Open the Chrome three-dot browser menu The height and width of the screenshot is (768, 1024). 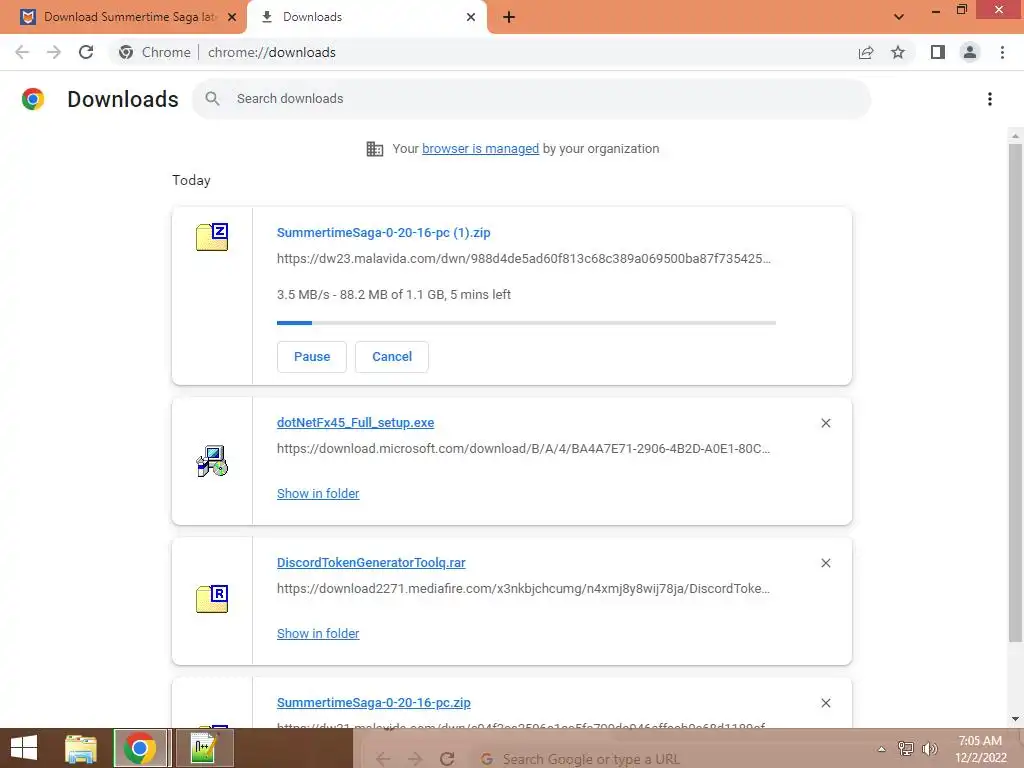point(1002,52)
